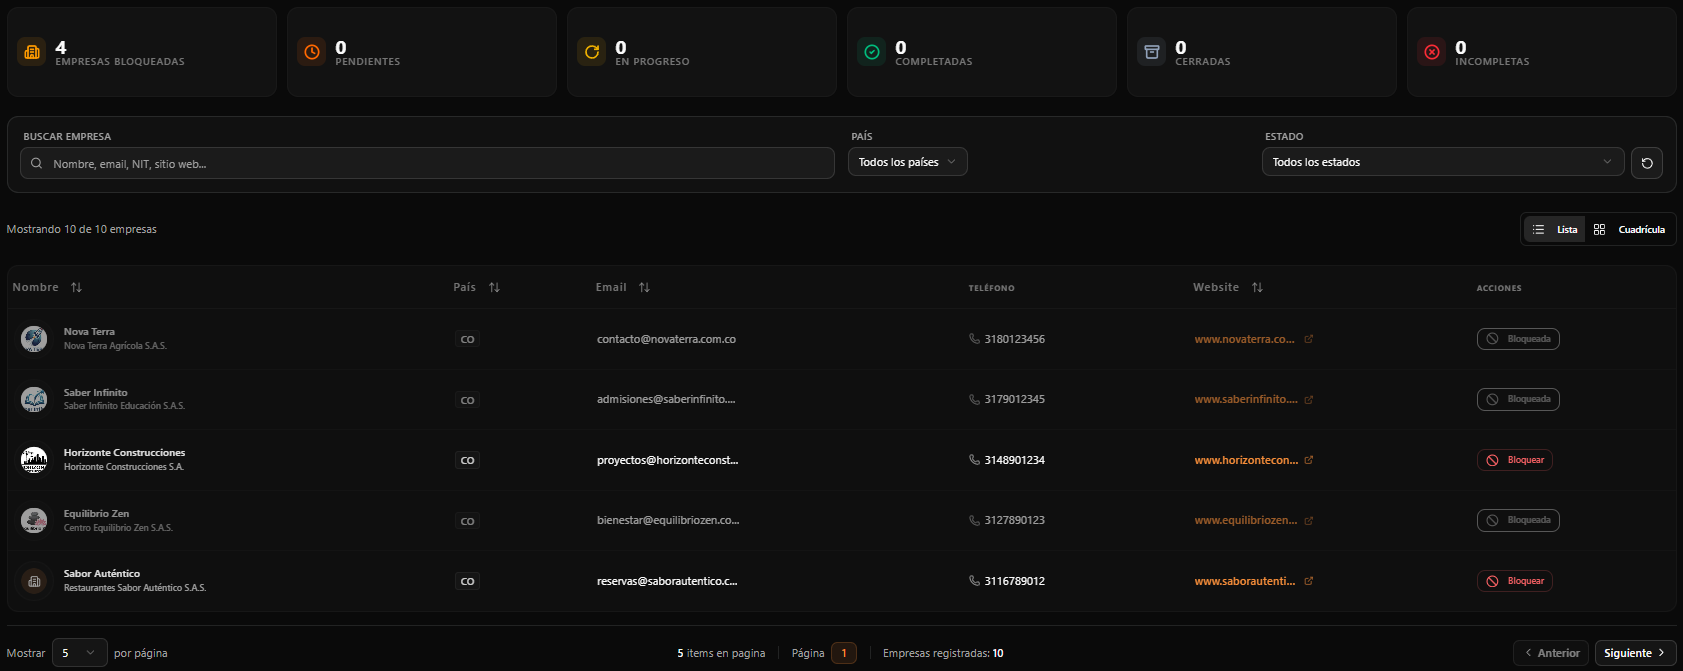The width and height of the screenshot is (1683, 671).
Task: Click the En Progreso refresh icon
Action: [x=592, y=52]
